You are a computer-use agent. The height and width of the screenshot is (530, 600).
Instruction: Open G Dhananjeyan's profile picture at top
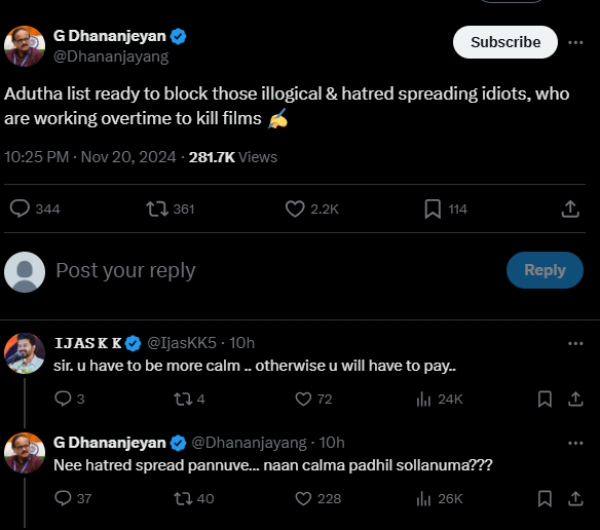pos(25,46)
